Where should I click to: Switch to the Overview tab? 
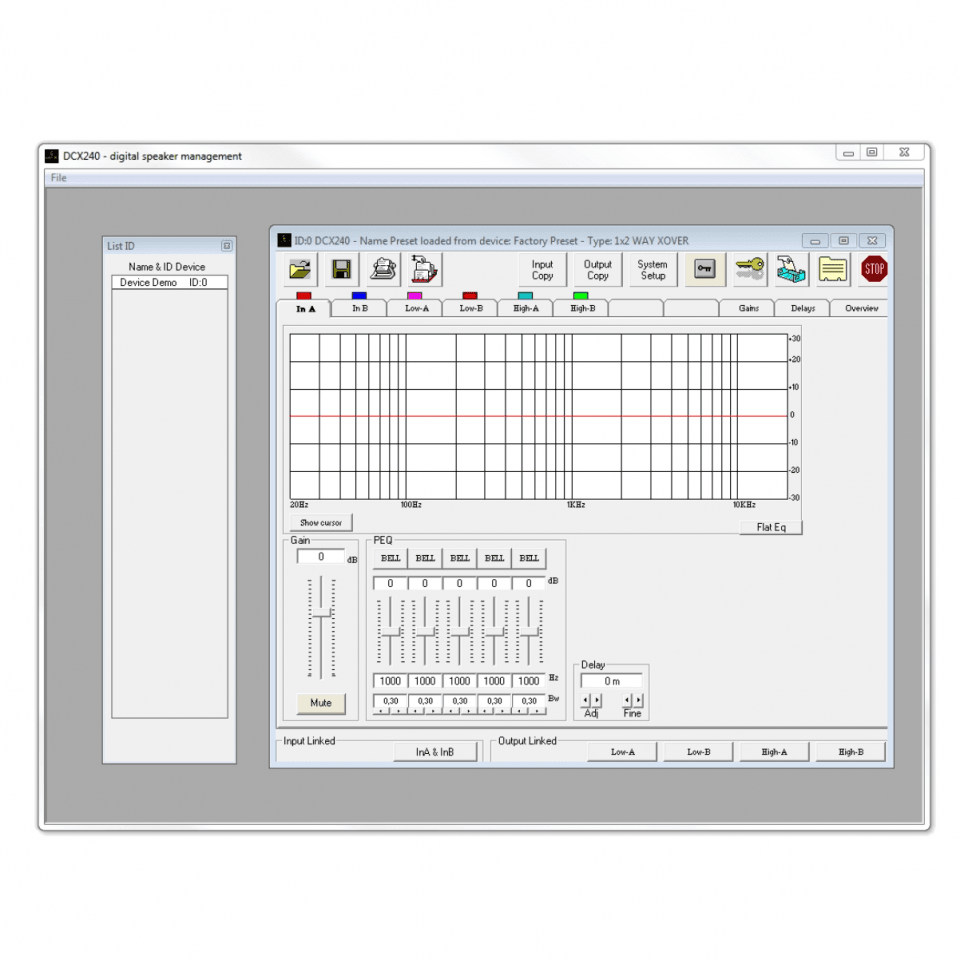point(861,308)
